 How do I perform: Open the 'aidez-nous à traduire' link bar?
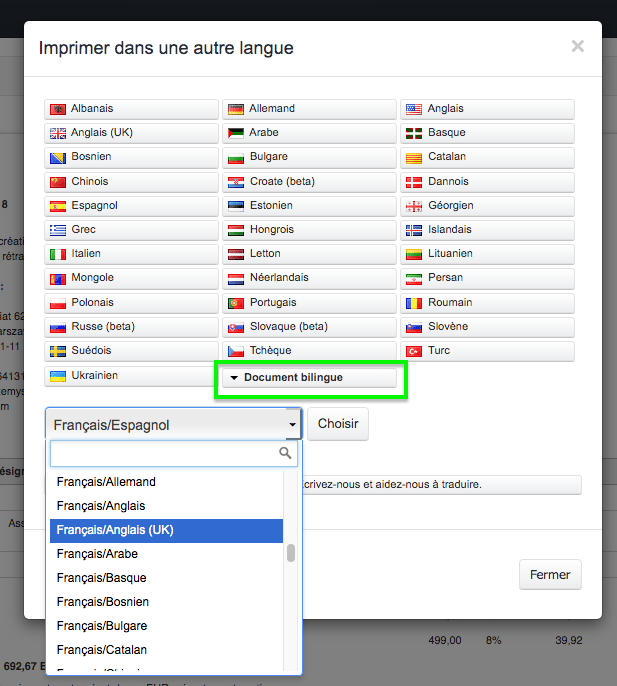click(x=442, y=485)
